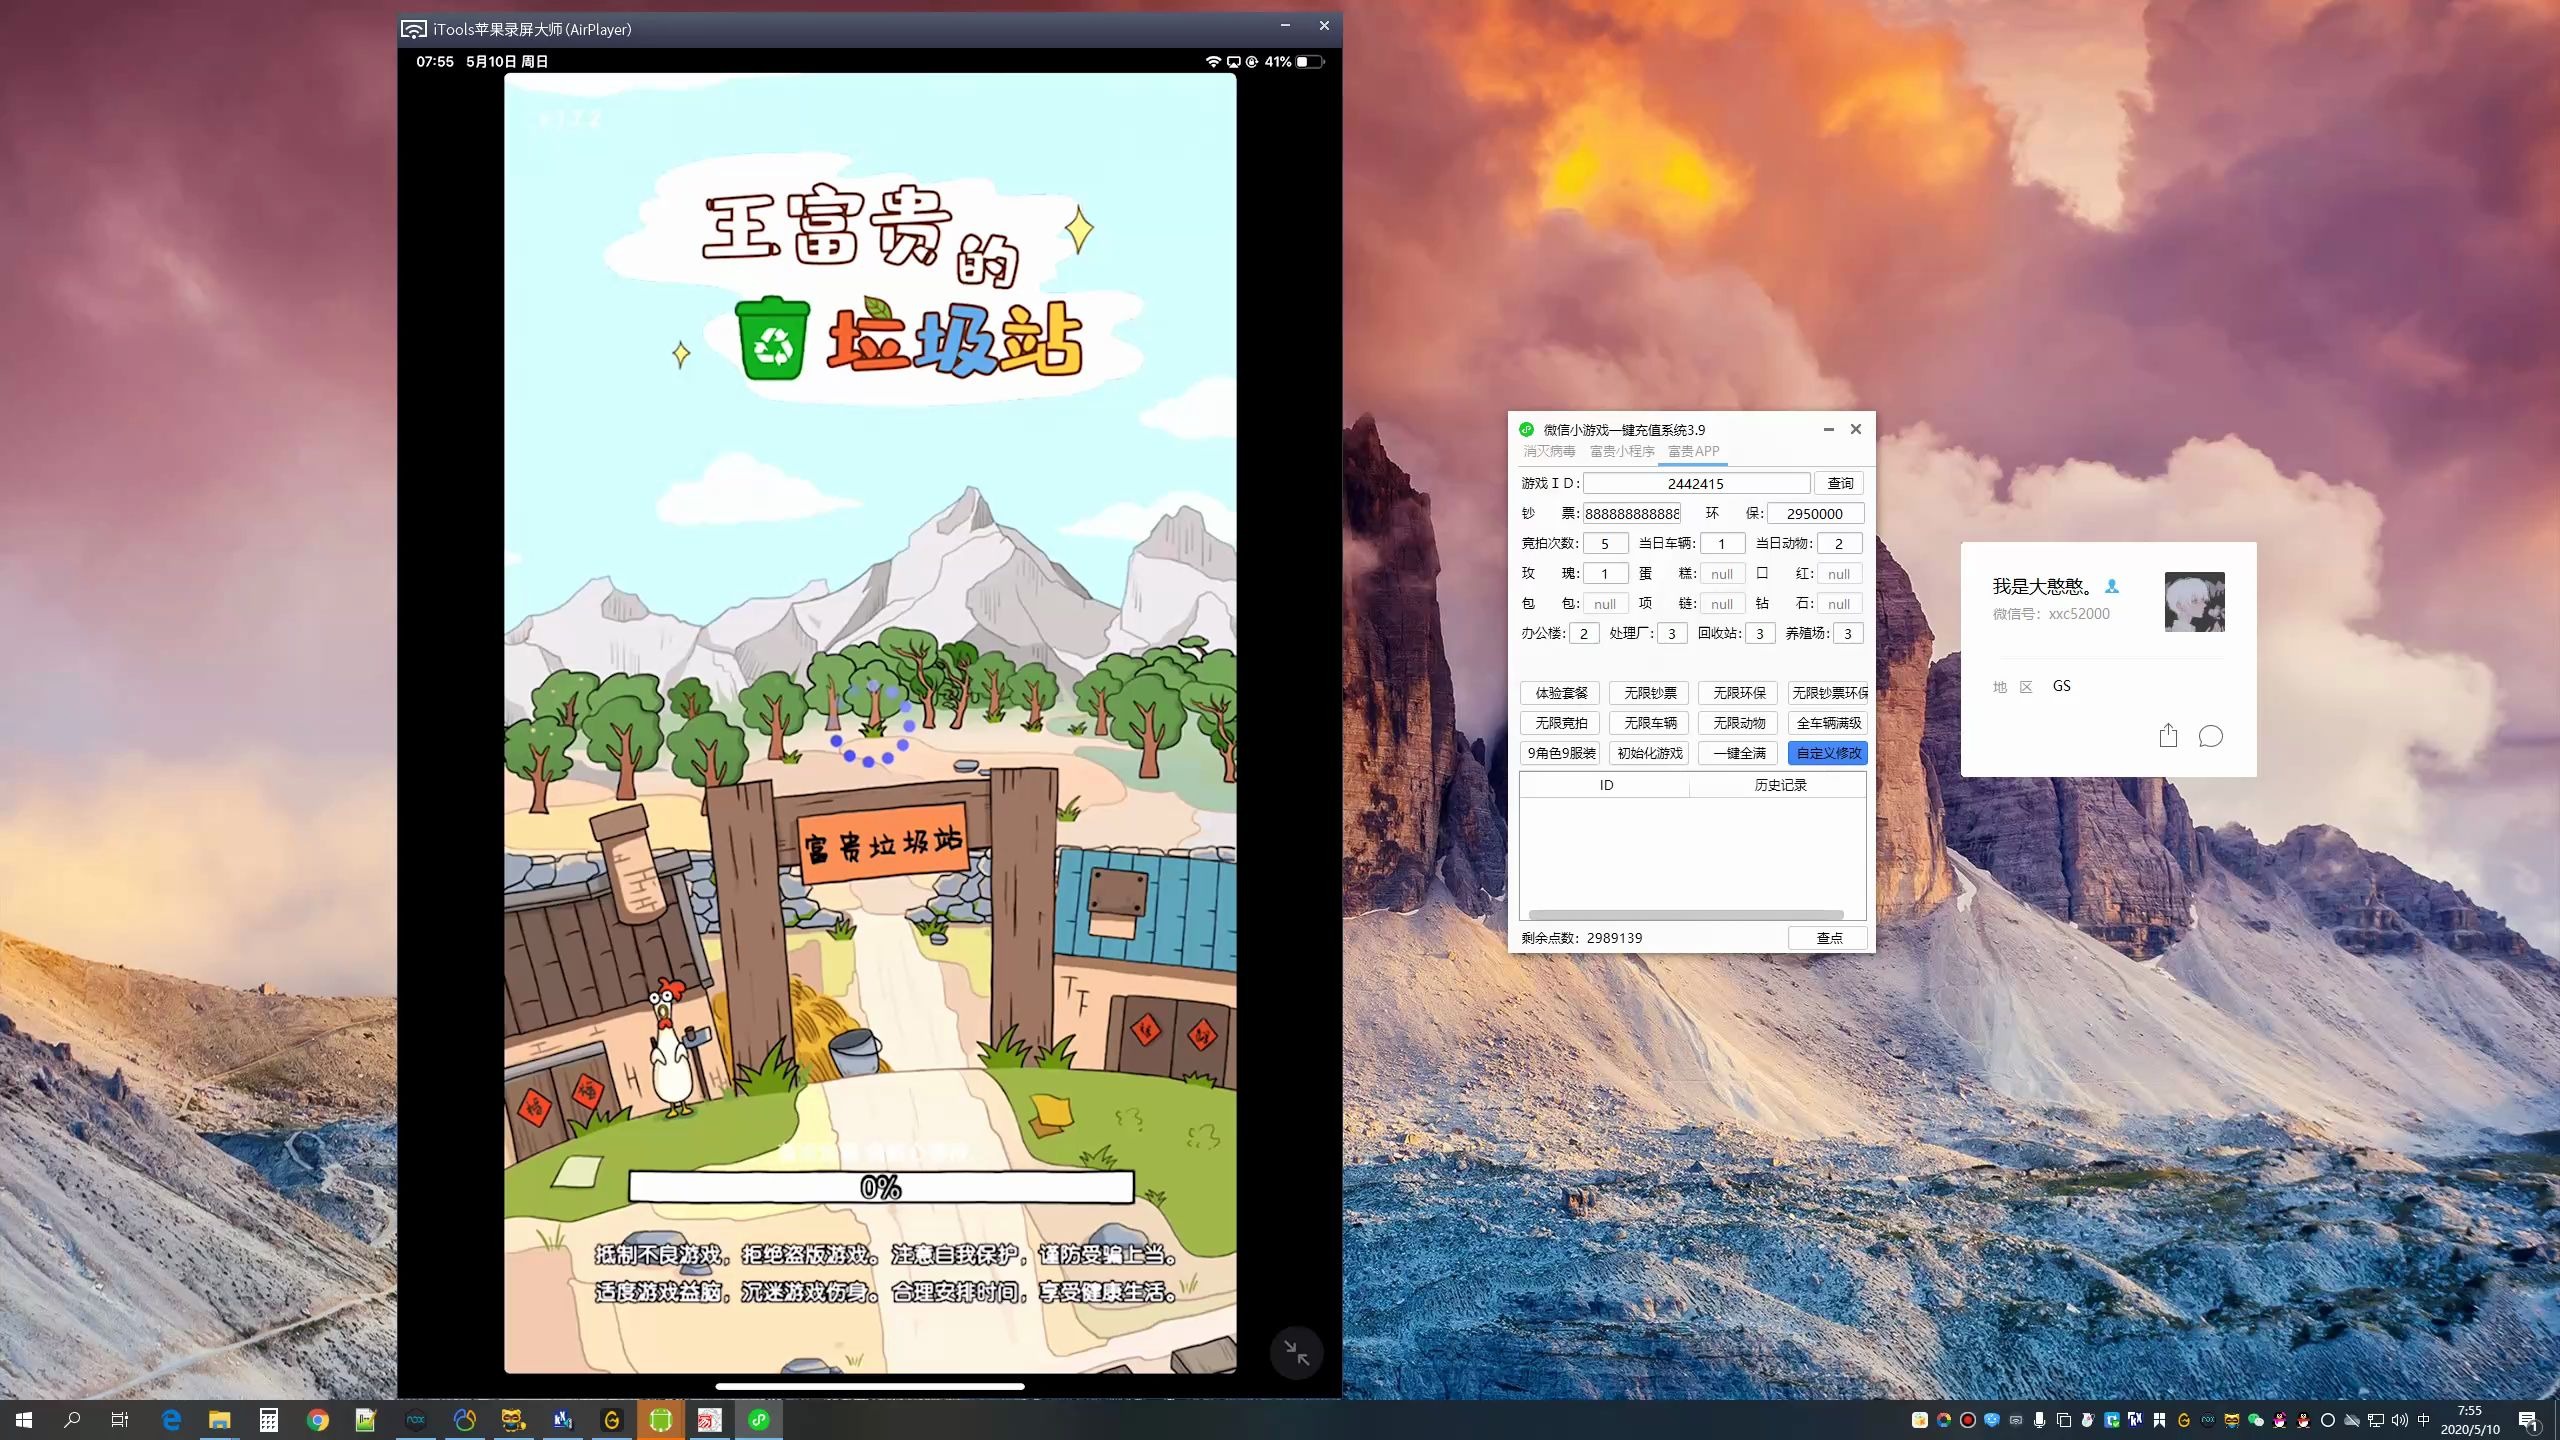Click the 游戏ID input field
Viewport: 2560px width, 1440px height.
point(1696,484)
